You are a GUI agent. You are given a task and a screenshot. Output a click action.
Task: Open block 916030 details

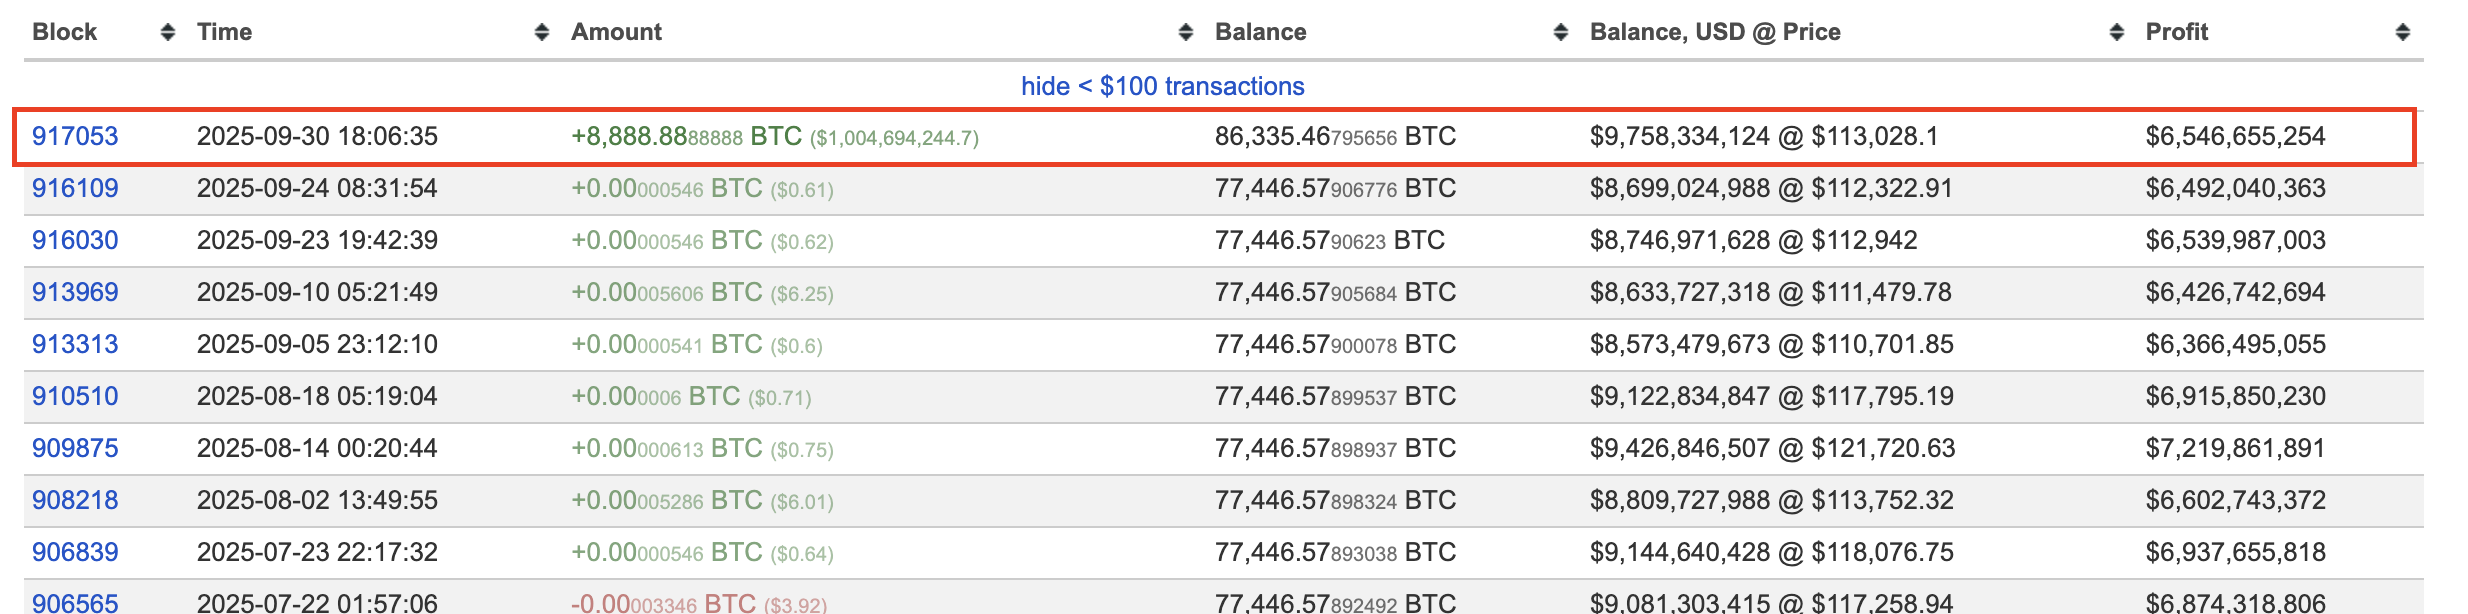tap(75, 240)
